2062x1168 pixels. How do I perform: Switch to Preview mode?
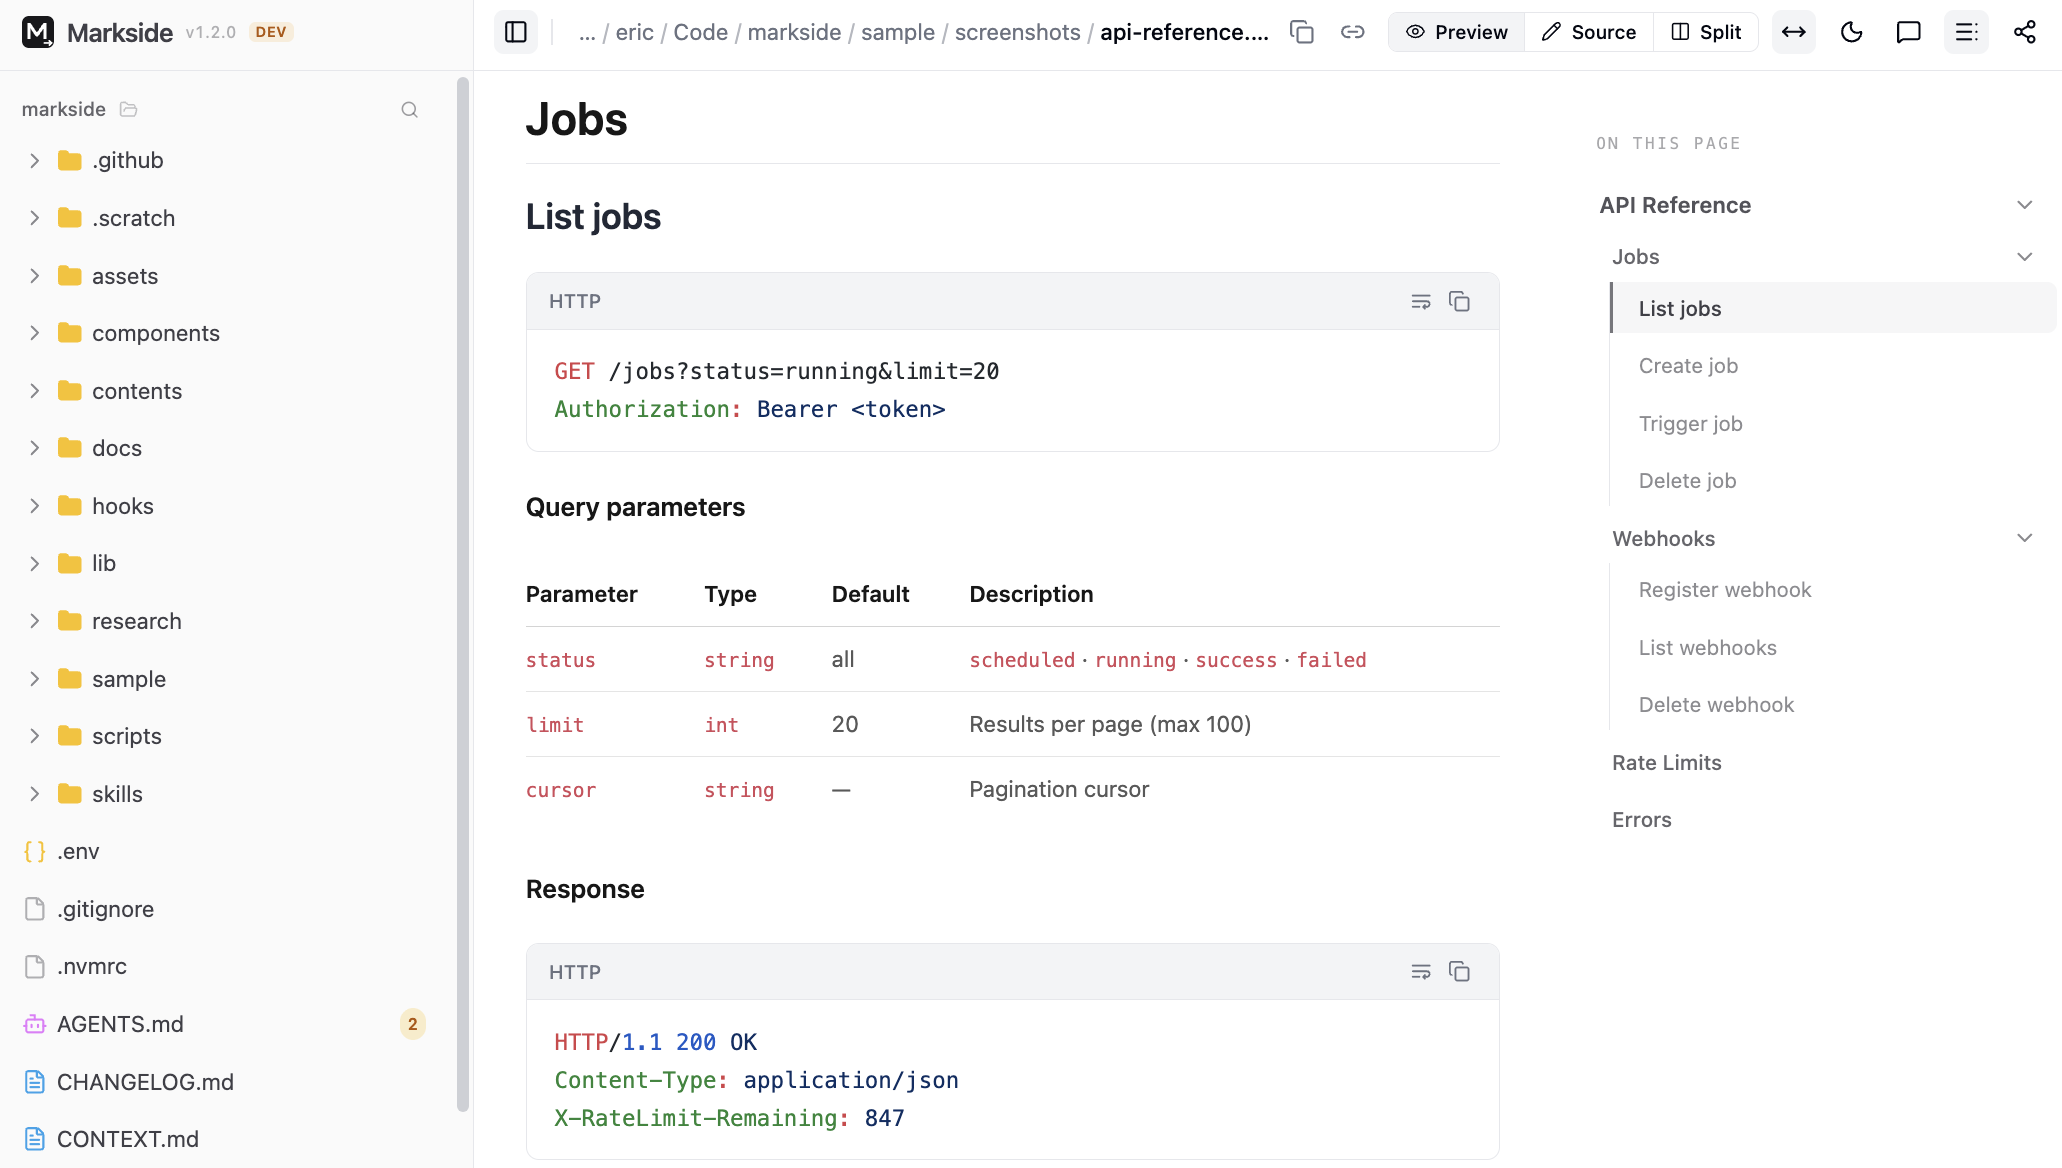1457,32
